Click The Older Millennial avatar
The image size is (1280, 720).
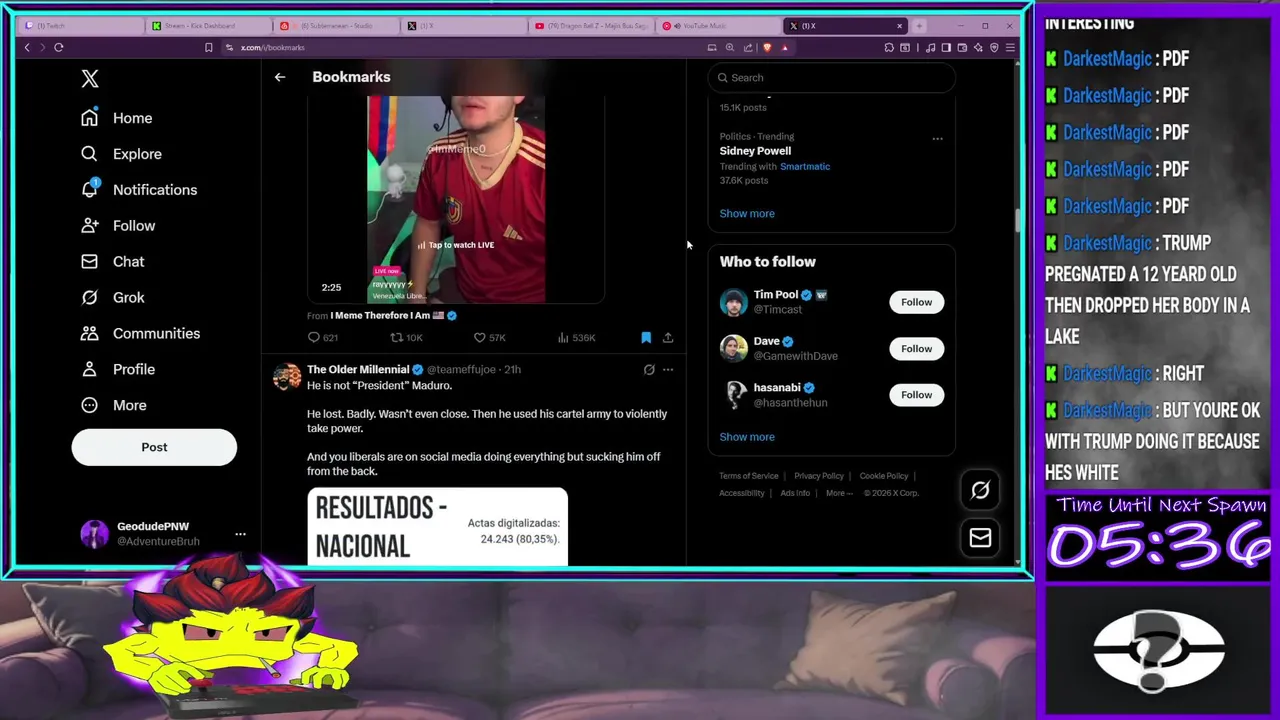(x=287, y=377)
